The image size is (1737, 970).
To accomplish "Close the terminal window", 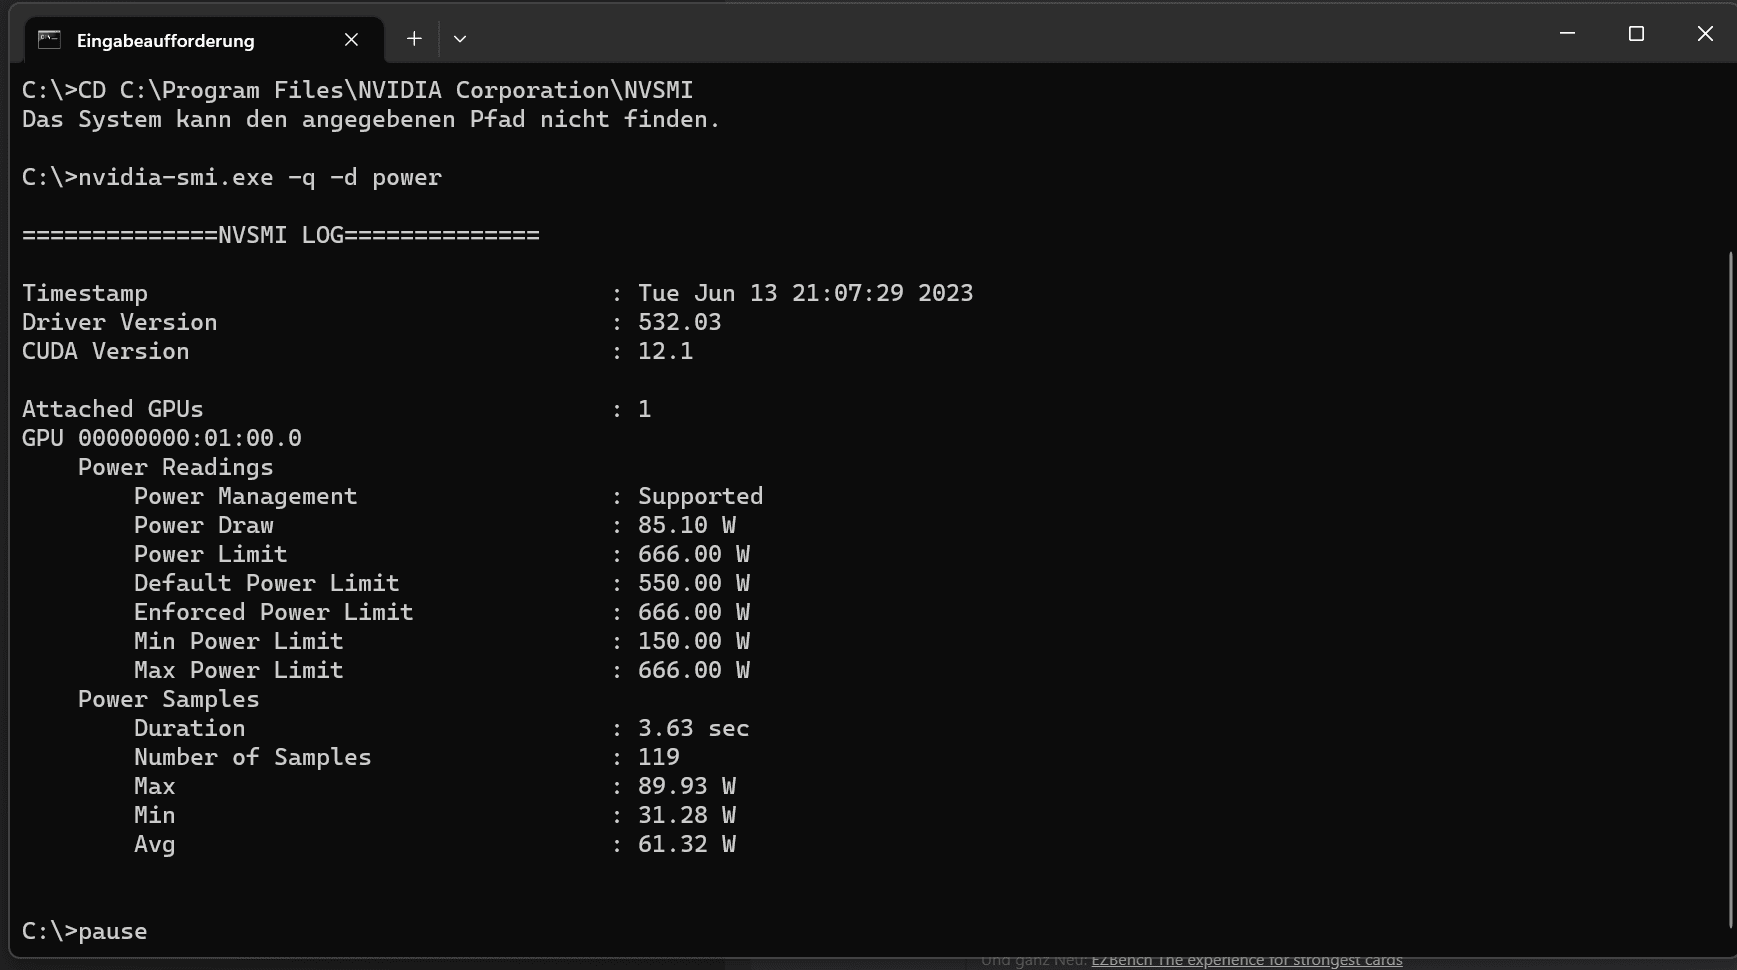I will tap(1705, 34).
